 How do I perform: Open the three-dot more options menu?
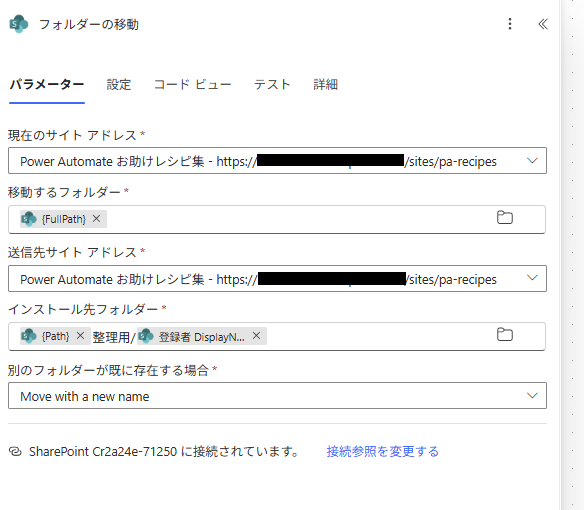[510, 24]
